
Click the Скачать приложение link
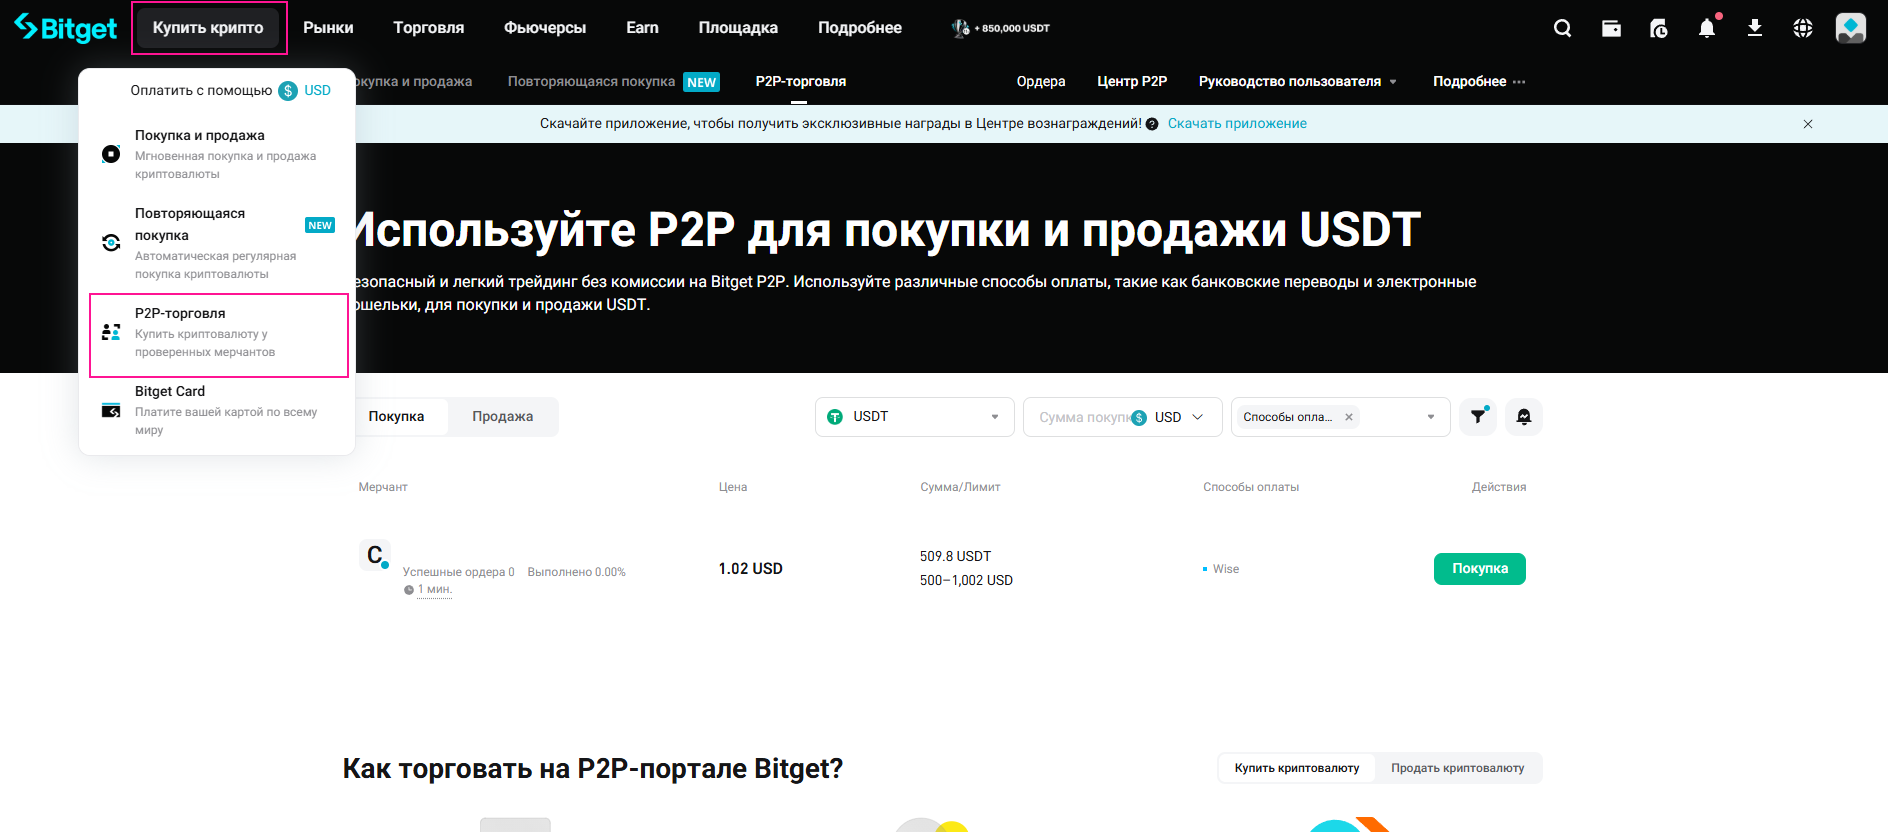[1237, 124]
